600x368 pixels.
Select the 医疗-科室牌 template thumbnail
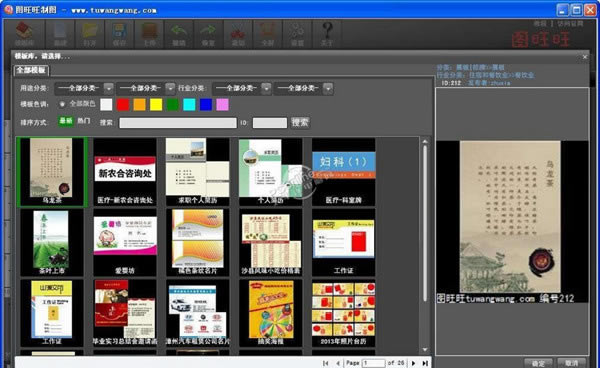pyautogui.click(x=344, y=172)
